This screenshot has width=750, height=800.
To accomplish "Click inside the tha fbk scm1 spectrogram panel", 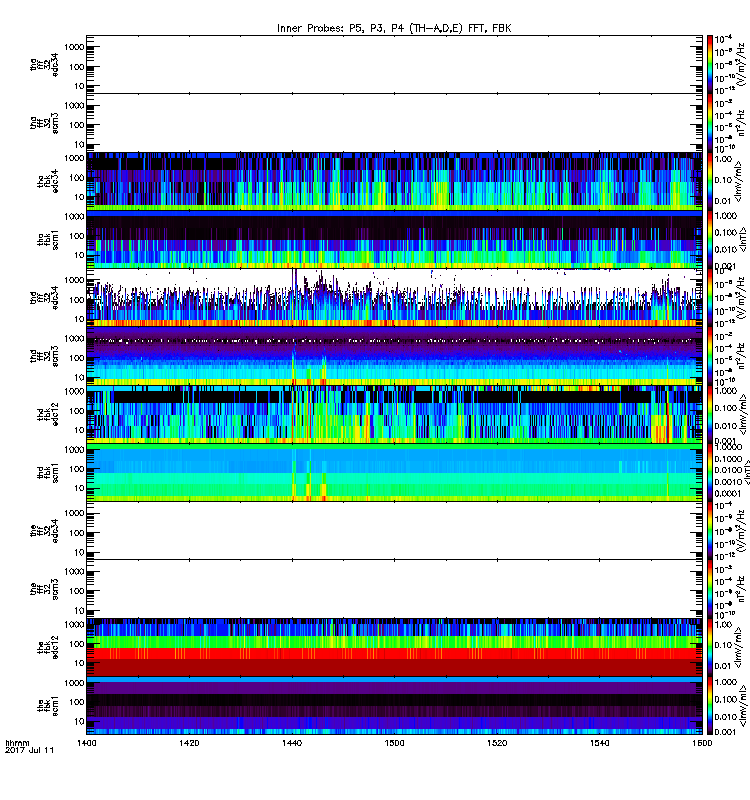I will pos(394,239).
